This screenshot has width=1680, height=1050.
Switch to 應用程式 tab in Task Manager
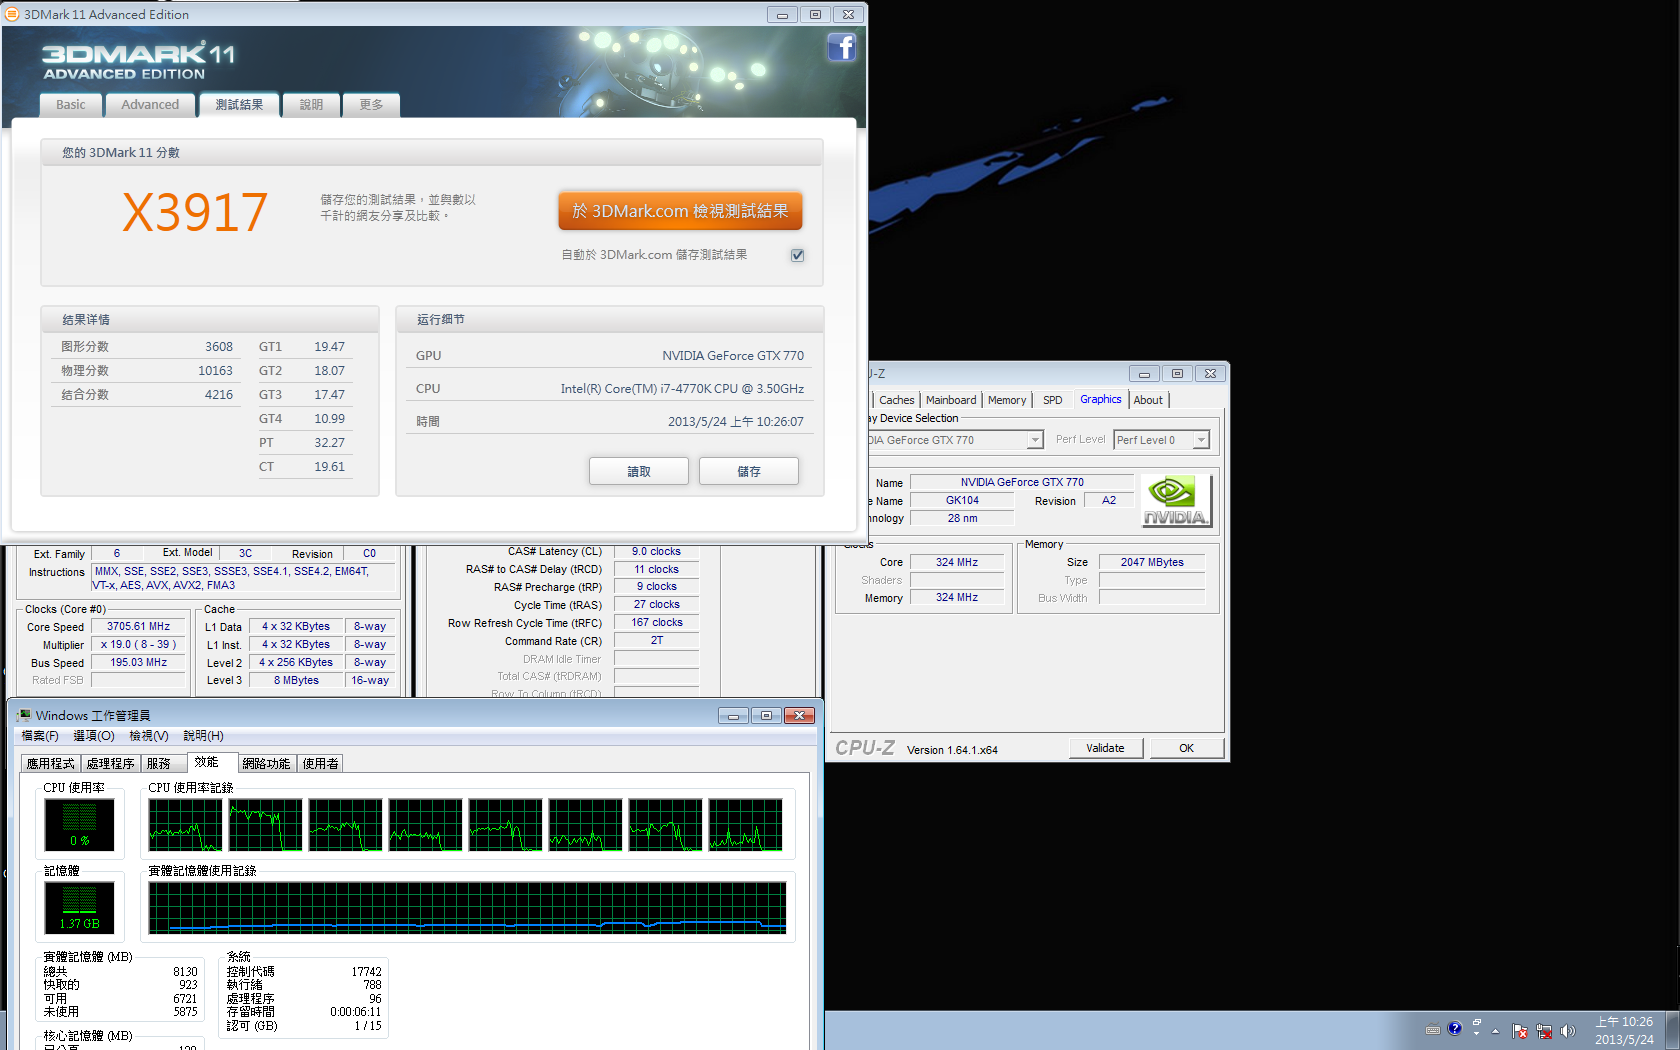click(50, 763)
